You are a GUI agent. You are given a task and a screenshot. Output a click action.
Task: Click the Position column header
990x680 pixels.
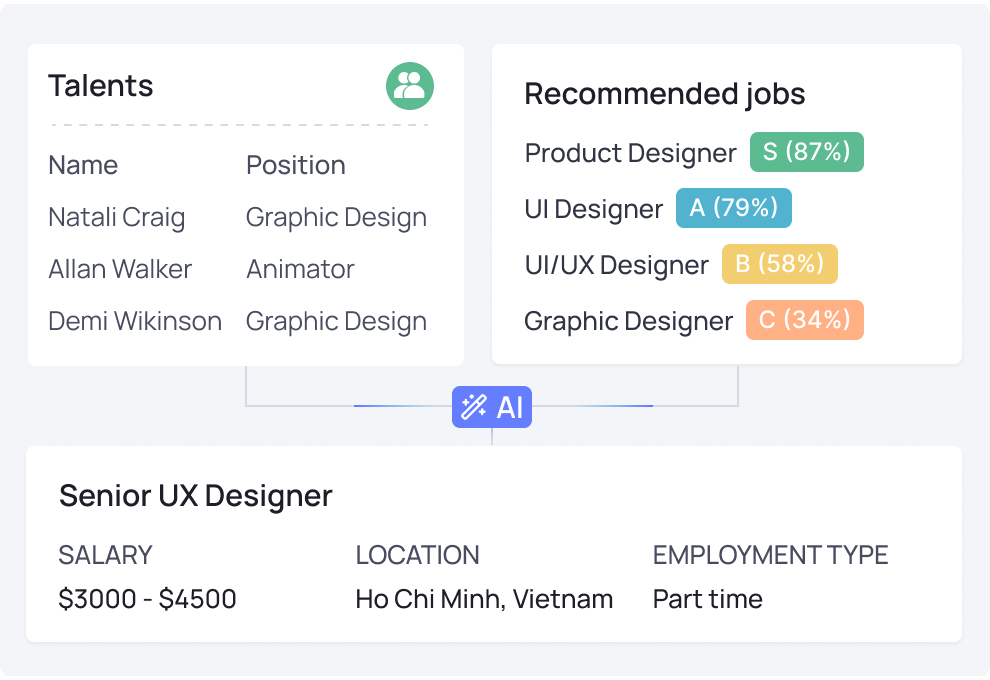point(295,165)
